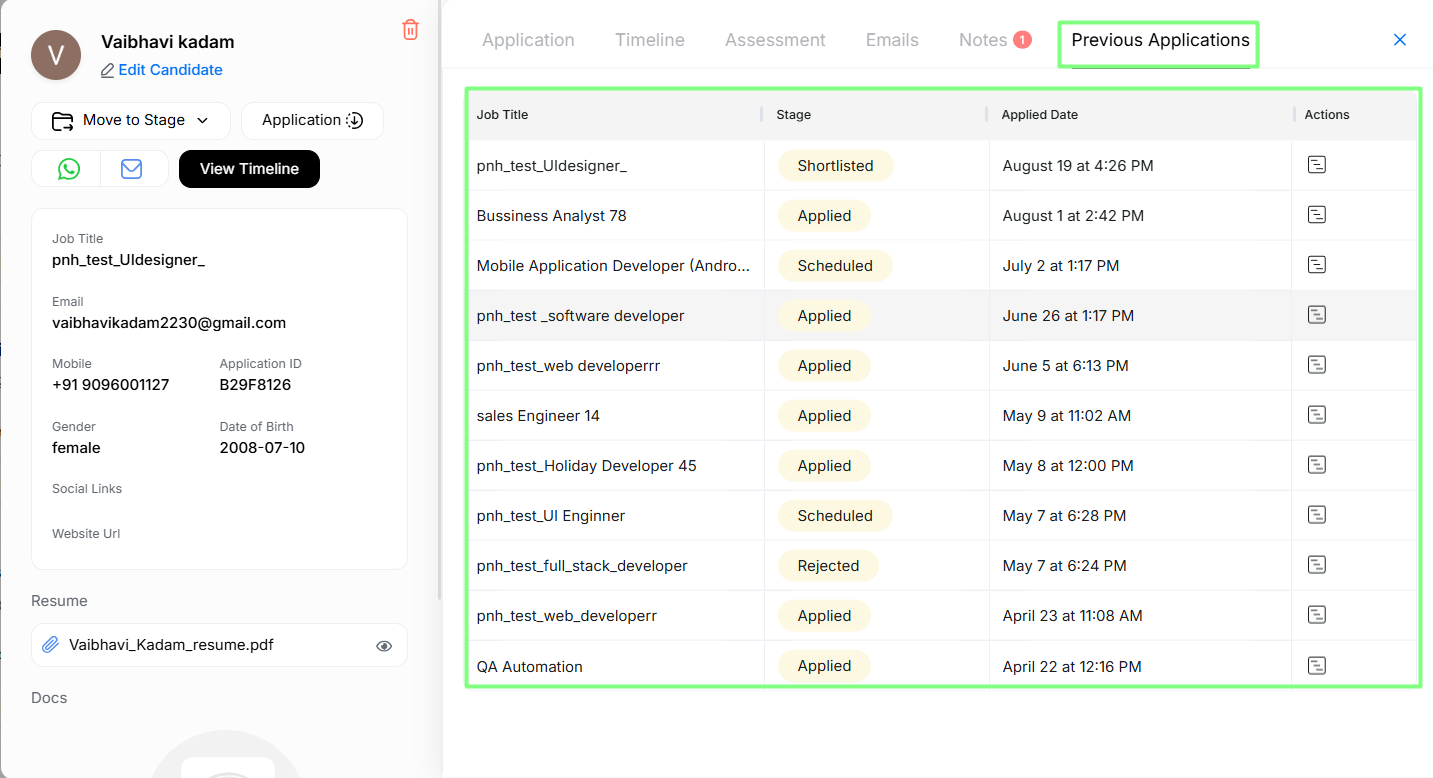Open action icon for sales Engineer 14 row

point(1317,415)
